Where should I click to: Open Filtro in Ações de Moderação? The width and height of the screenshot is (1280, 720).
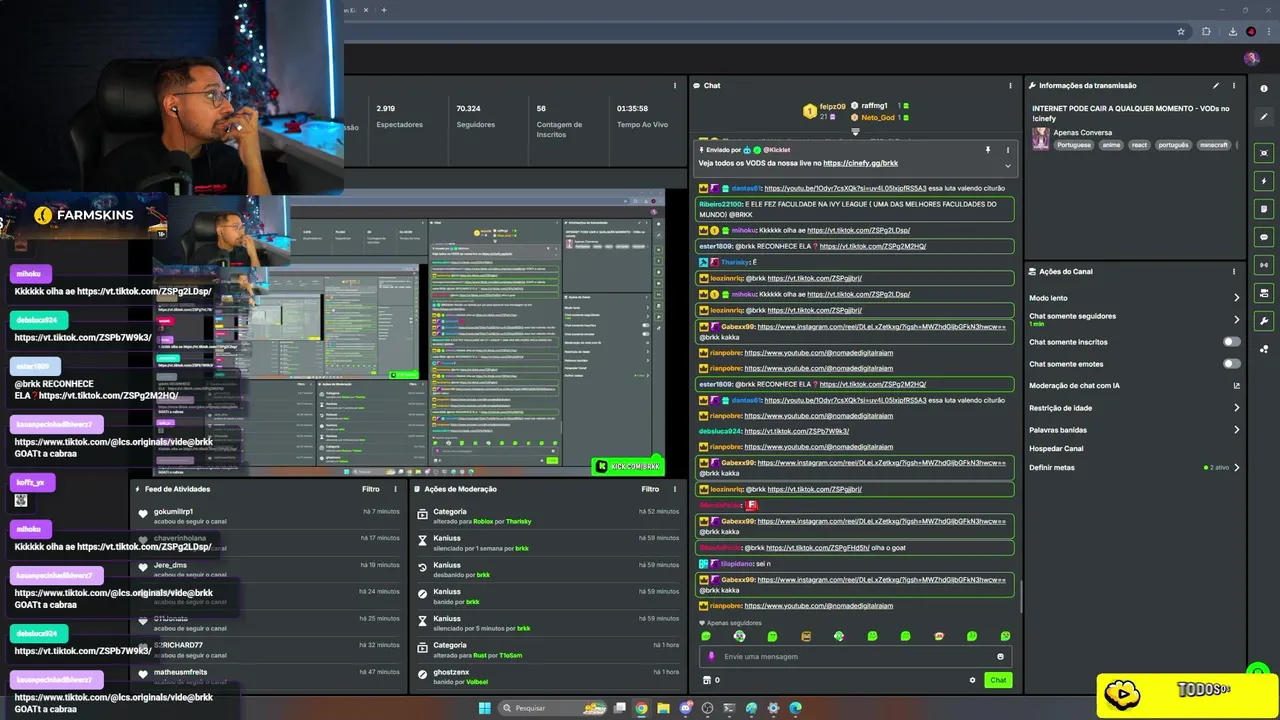[x=650, y=489]
